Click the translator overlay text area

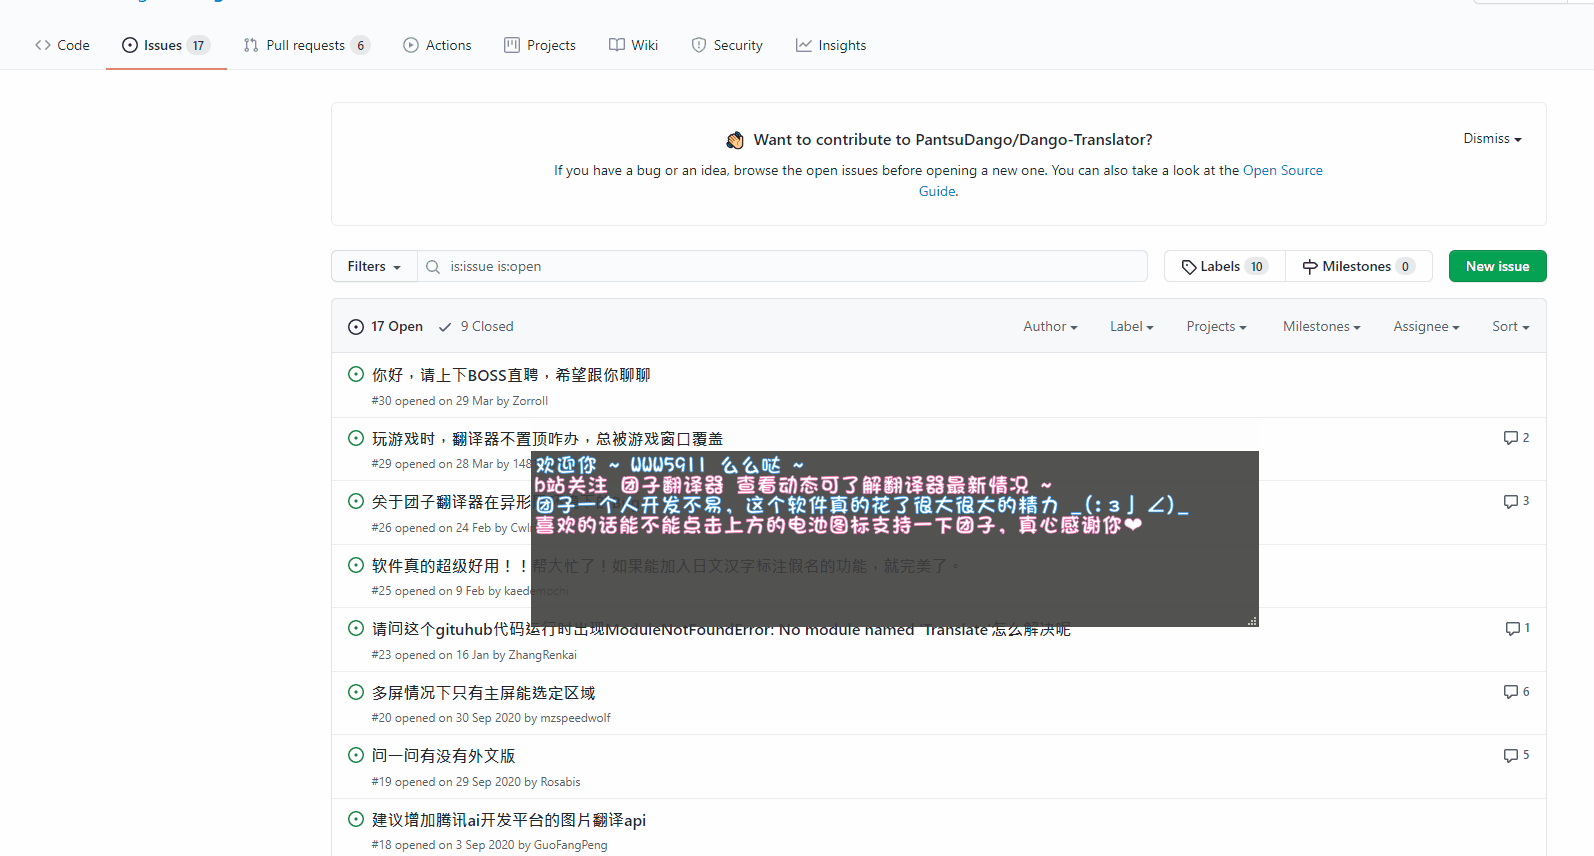pos(894,539)
